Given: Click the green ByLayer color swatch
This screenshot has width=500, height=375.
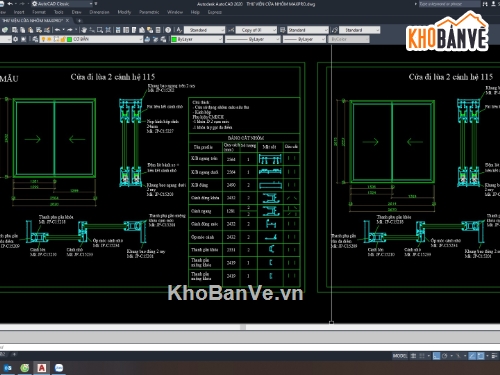Looking at the screenshot, I should [x=174, y=39].
